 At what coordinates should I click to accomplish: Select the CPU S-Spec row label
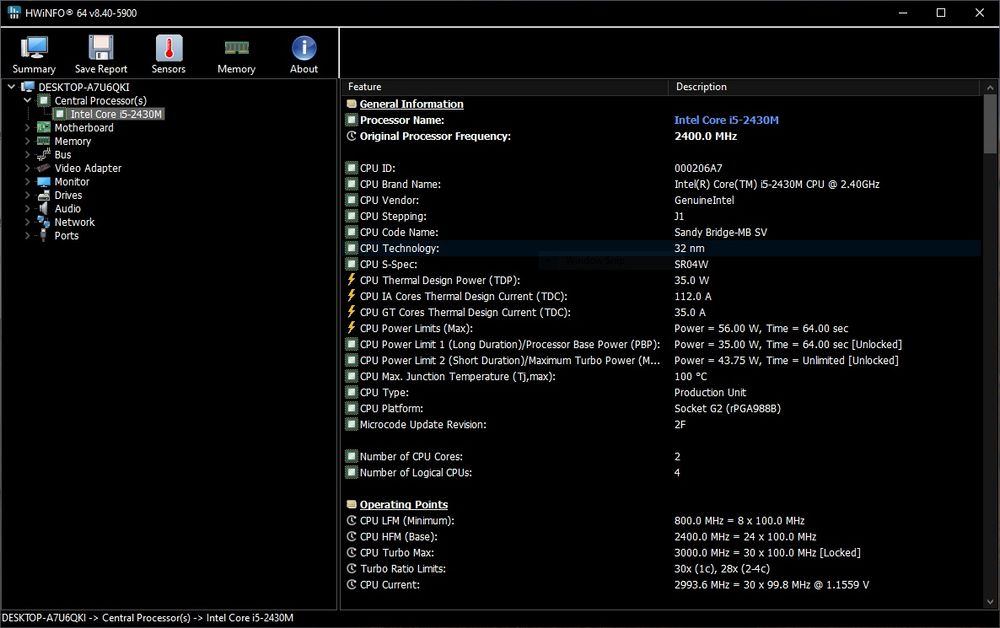click(388, 264)
